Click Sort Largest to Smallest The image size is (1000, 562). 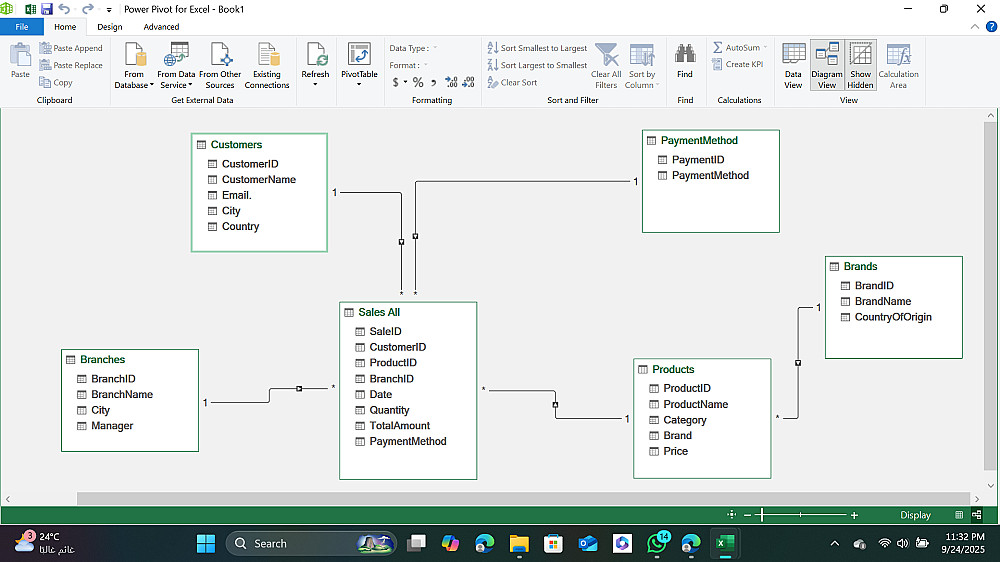click(x=537, y=65)
